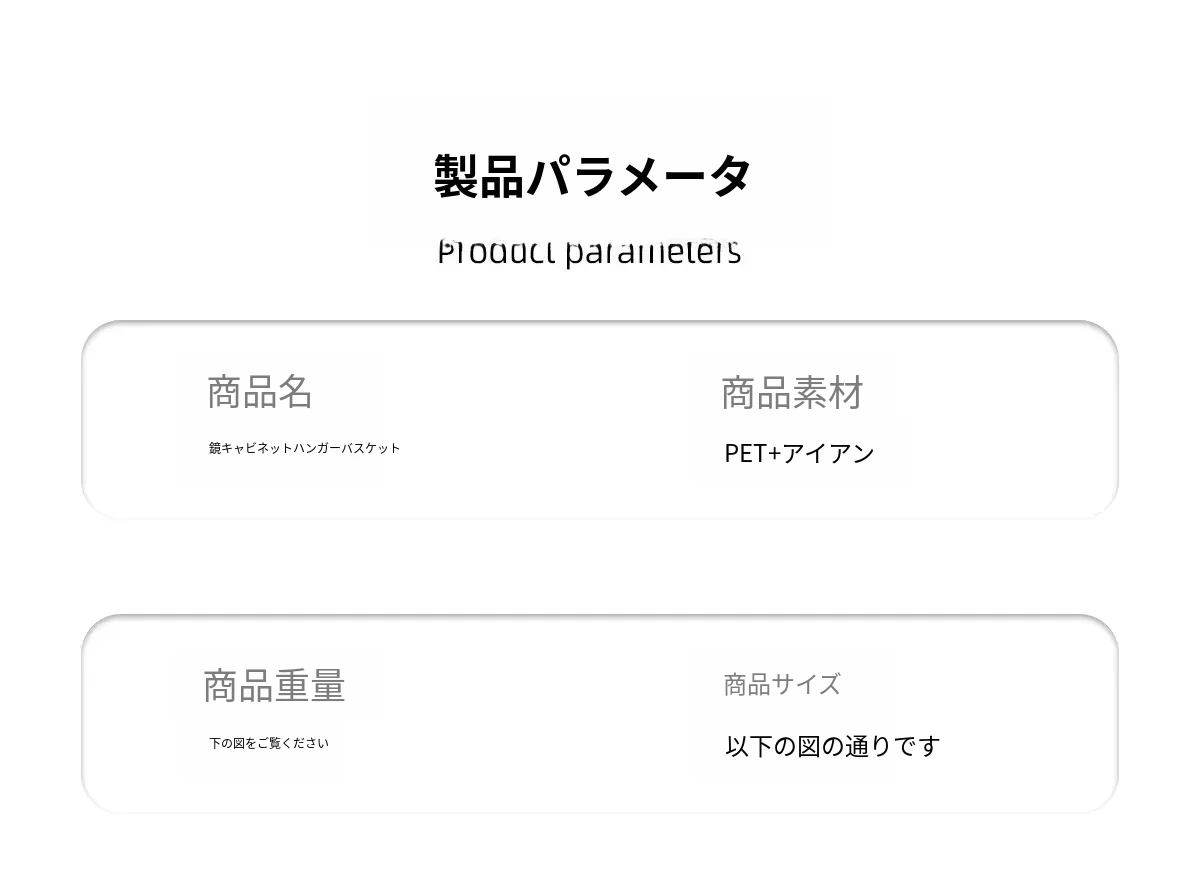
Task: Click the product name "鏡キャビネットハンガーバスケット"
Action: coord(304,448)
